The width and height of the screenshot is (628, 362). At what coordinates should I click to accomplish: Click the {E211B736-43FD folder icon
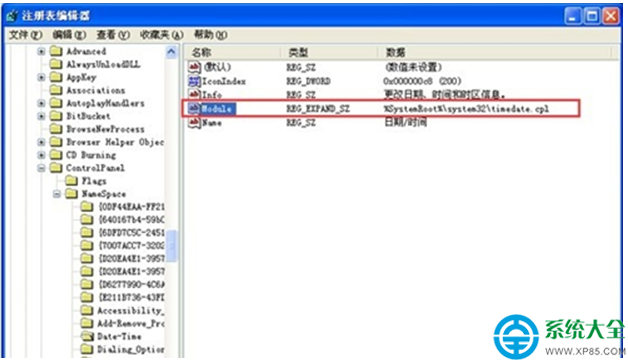click(87, 298)
